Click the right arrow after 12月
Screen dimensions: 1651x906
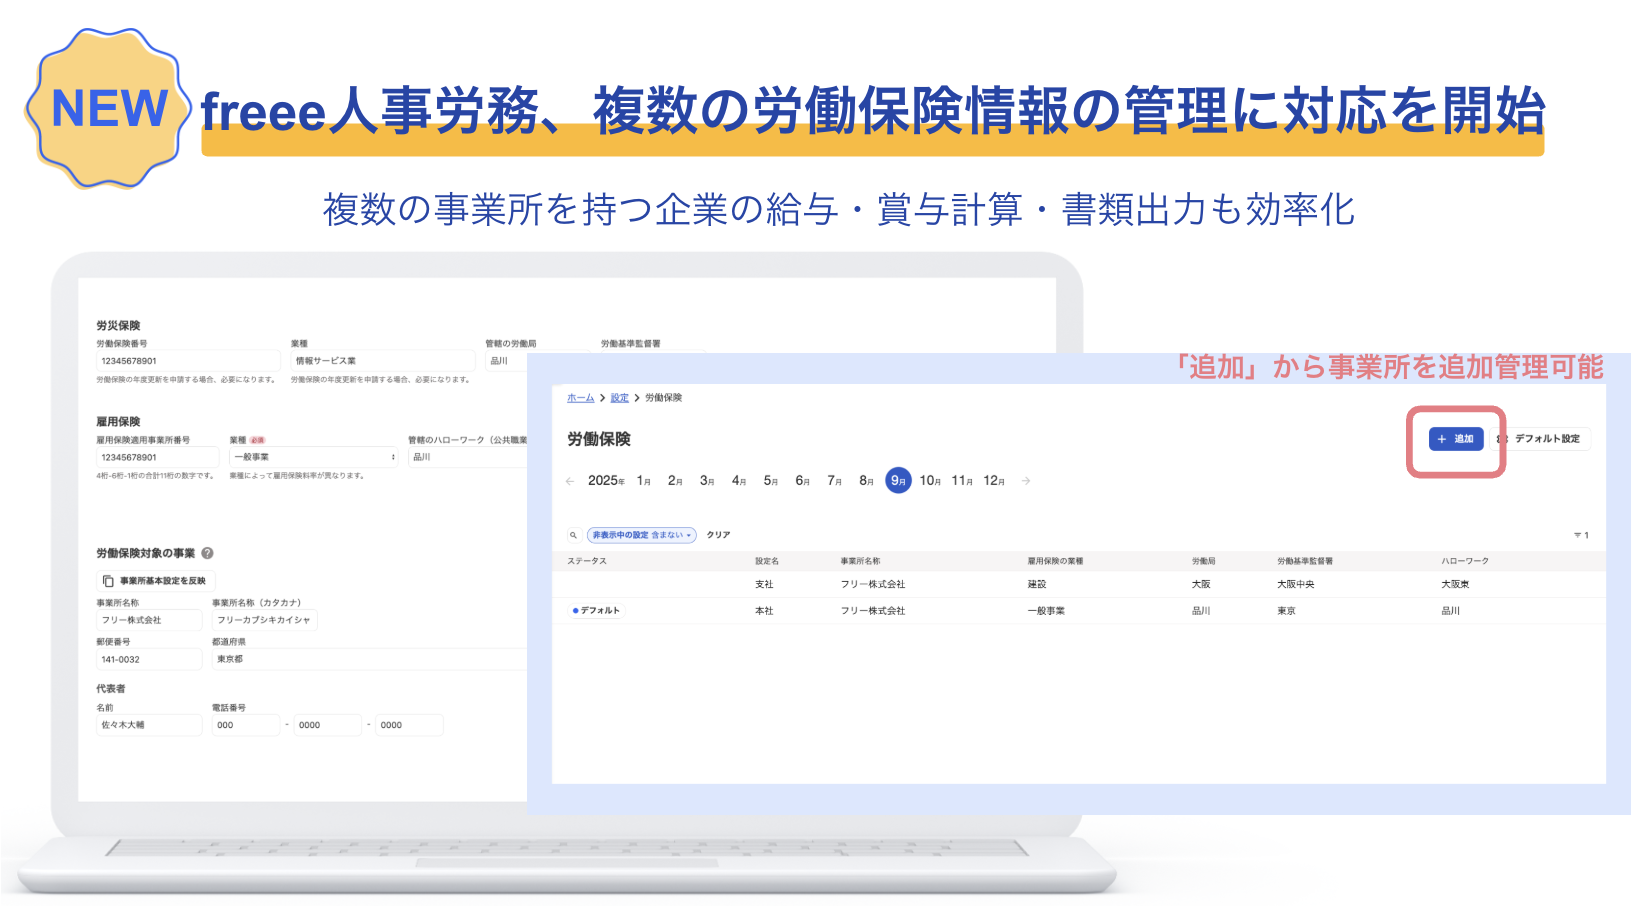(1026, 481)
